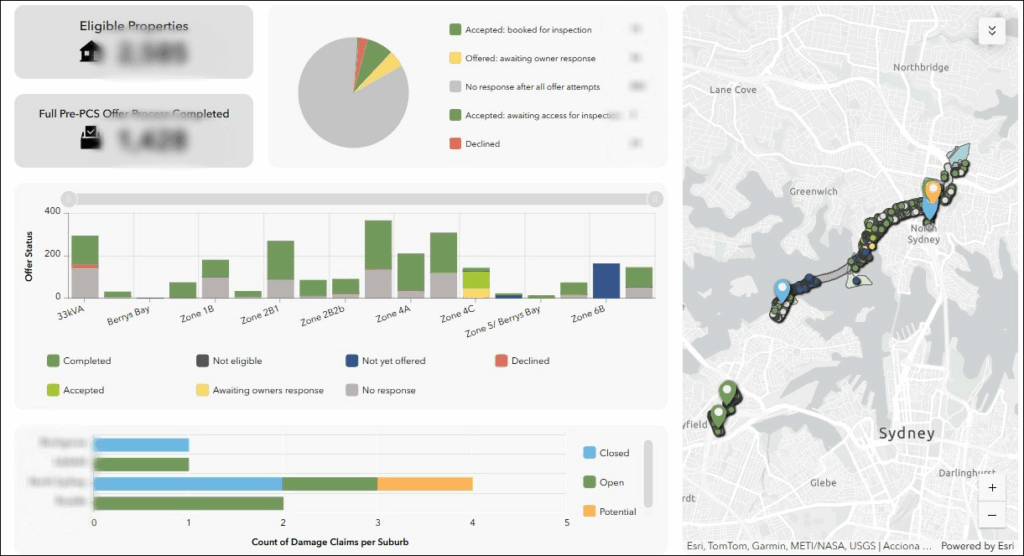Select 'Accepted: booked for inspection' pie legend entry
The image size is (1024, 556).
coord(520,29)
